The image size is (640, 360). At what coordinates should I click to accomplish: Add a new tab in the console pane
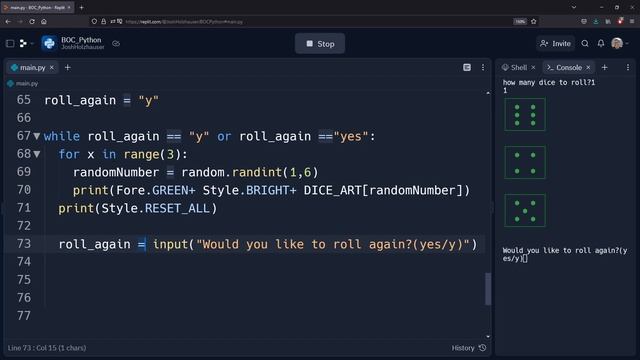604,68
